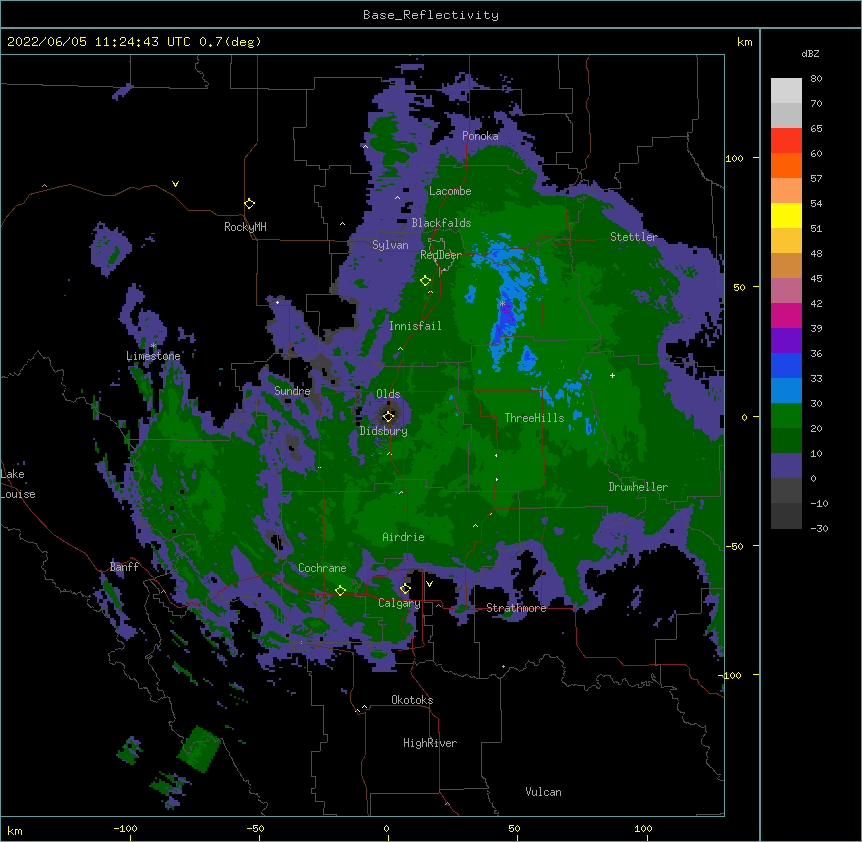Click the Vulcan label
Image resolution: width=862 pixels, height=842 pixels.
pos(543,792)
